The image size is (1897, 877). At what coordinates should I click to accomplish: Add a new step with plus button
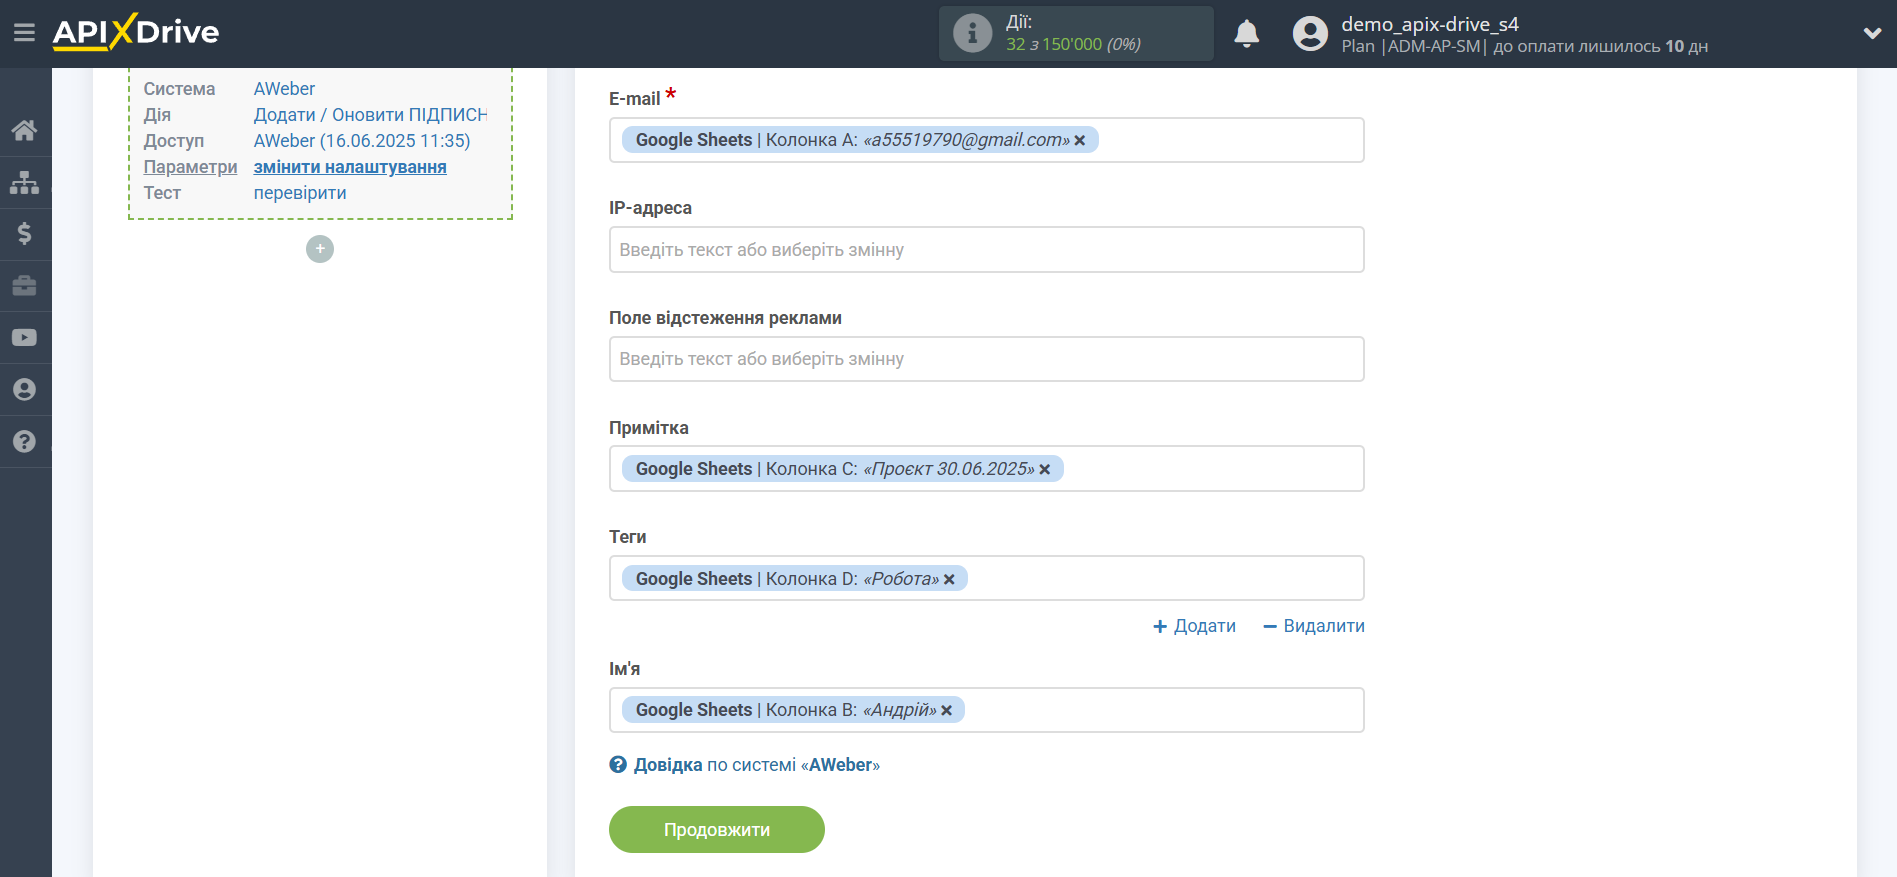tap(320, 249)
